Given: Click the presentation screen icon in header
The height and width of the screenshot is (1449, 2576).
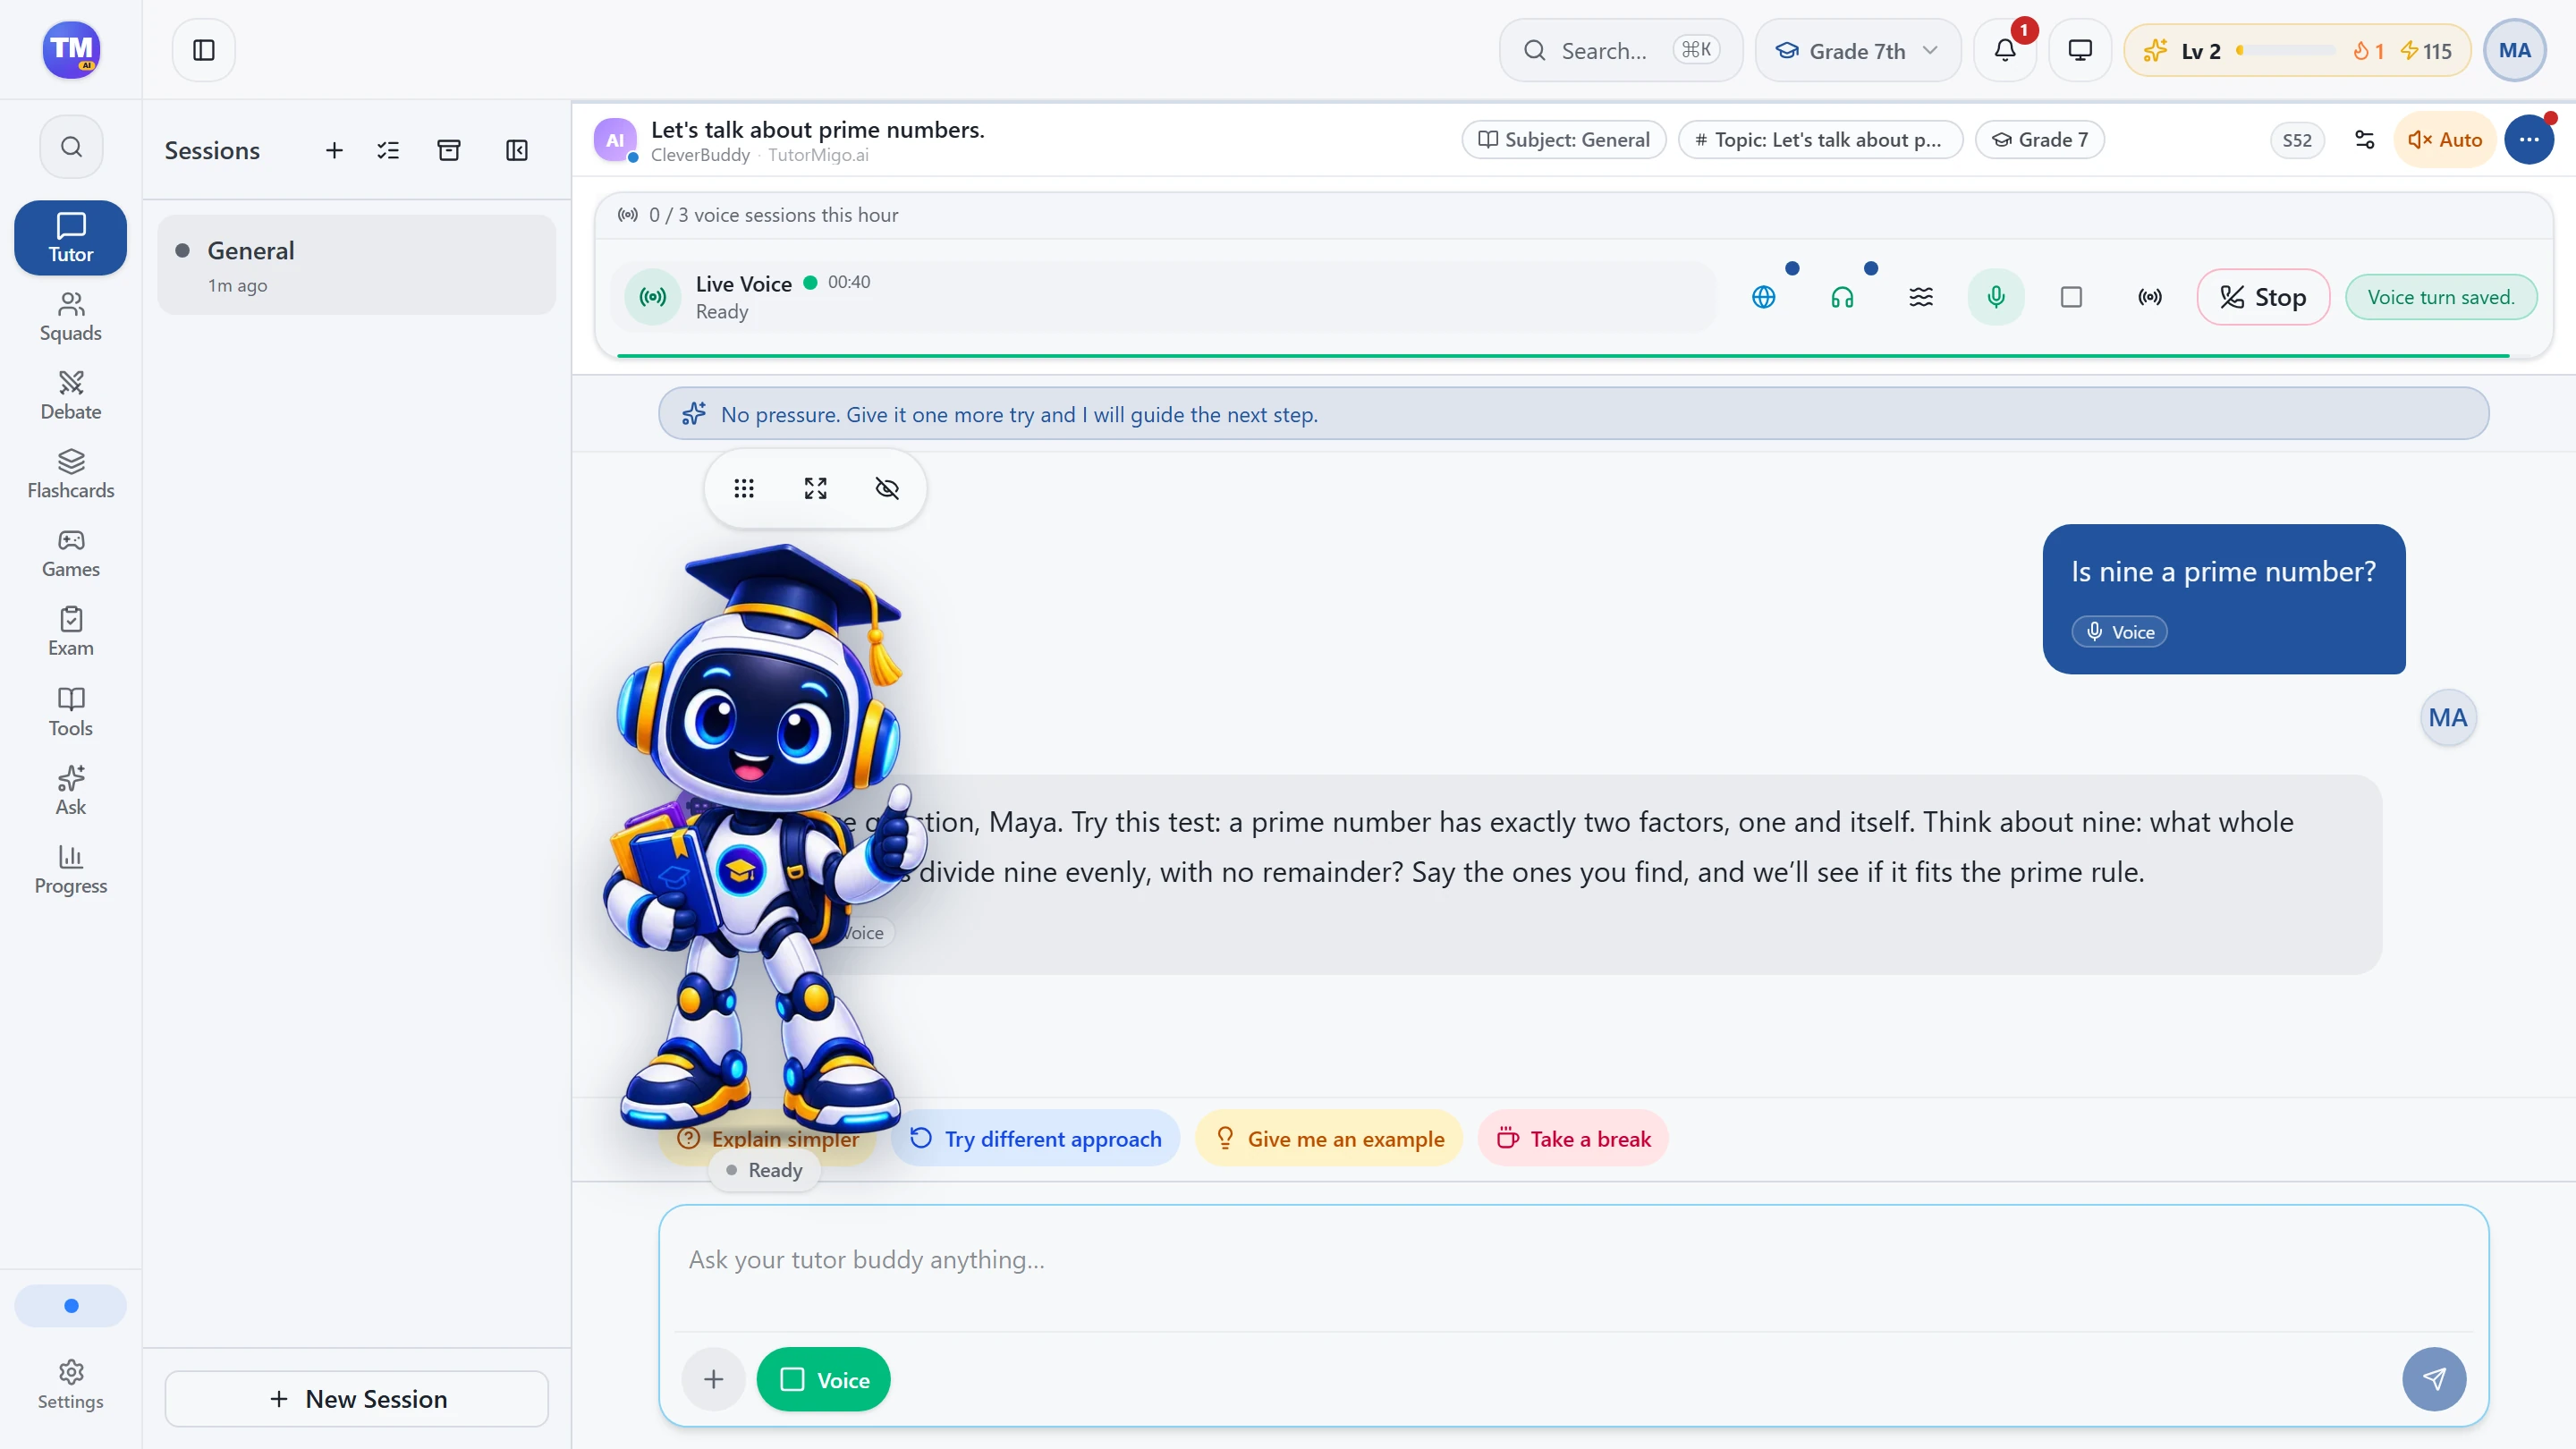Looking at the screenshot, I should pyautogui.click(x=2080, y=50).
